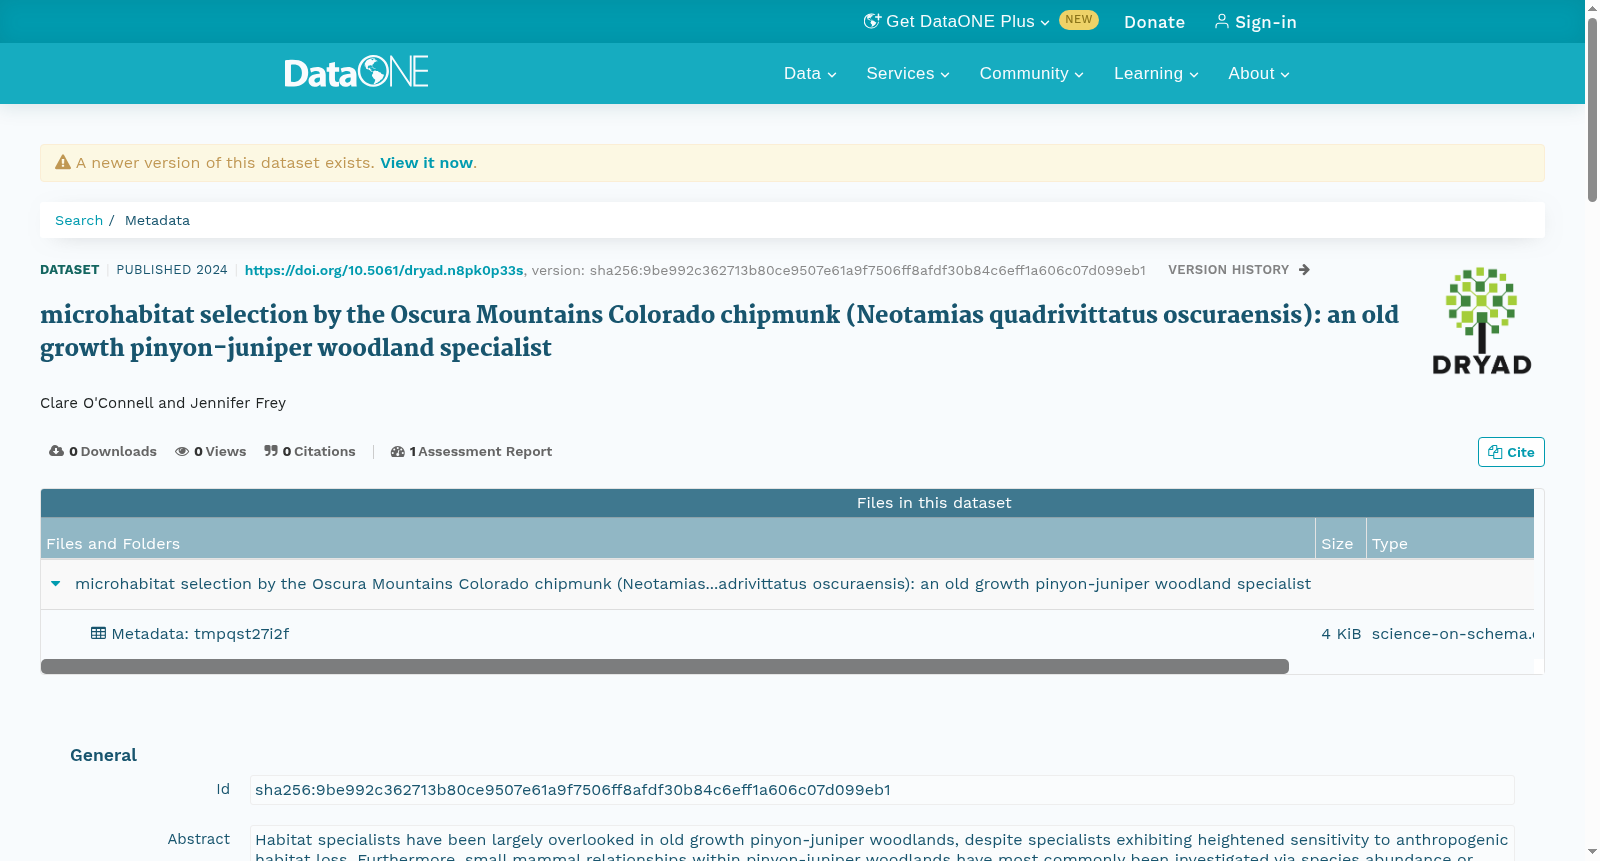Viewport: 1600px width, 861px height.
Task: Click the Assessment Report gauge icon
Action: [398, 452]
